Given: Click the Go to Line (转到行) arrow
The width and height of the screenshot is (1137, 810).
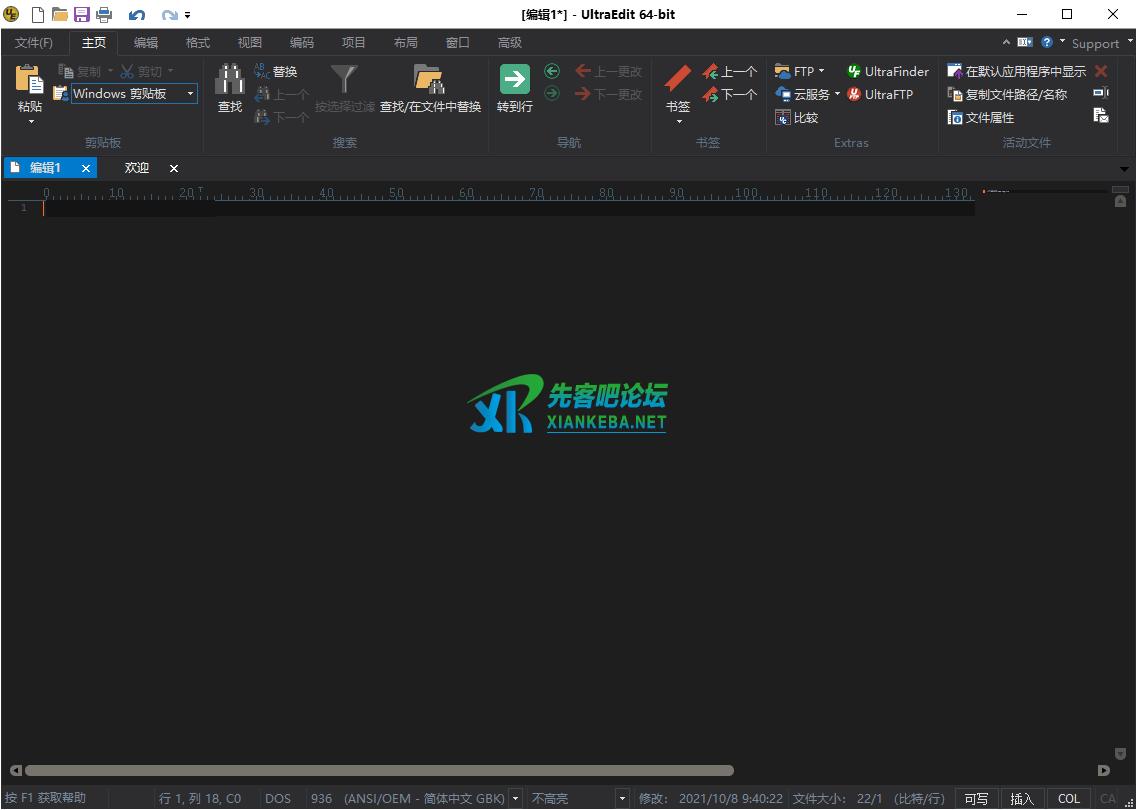Looking at the screenshot, I should pyautogui.click(x=514, y=80).
